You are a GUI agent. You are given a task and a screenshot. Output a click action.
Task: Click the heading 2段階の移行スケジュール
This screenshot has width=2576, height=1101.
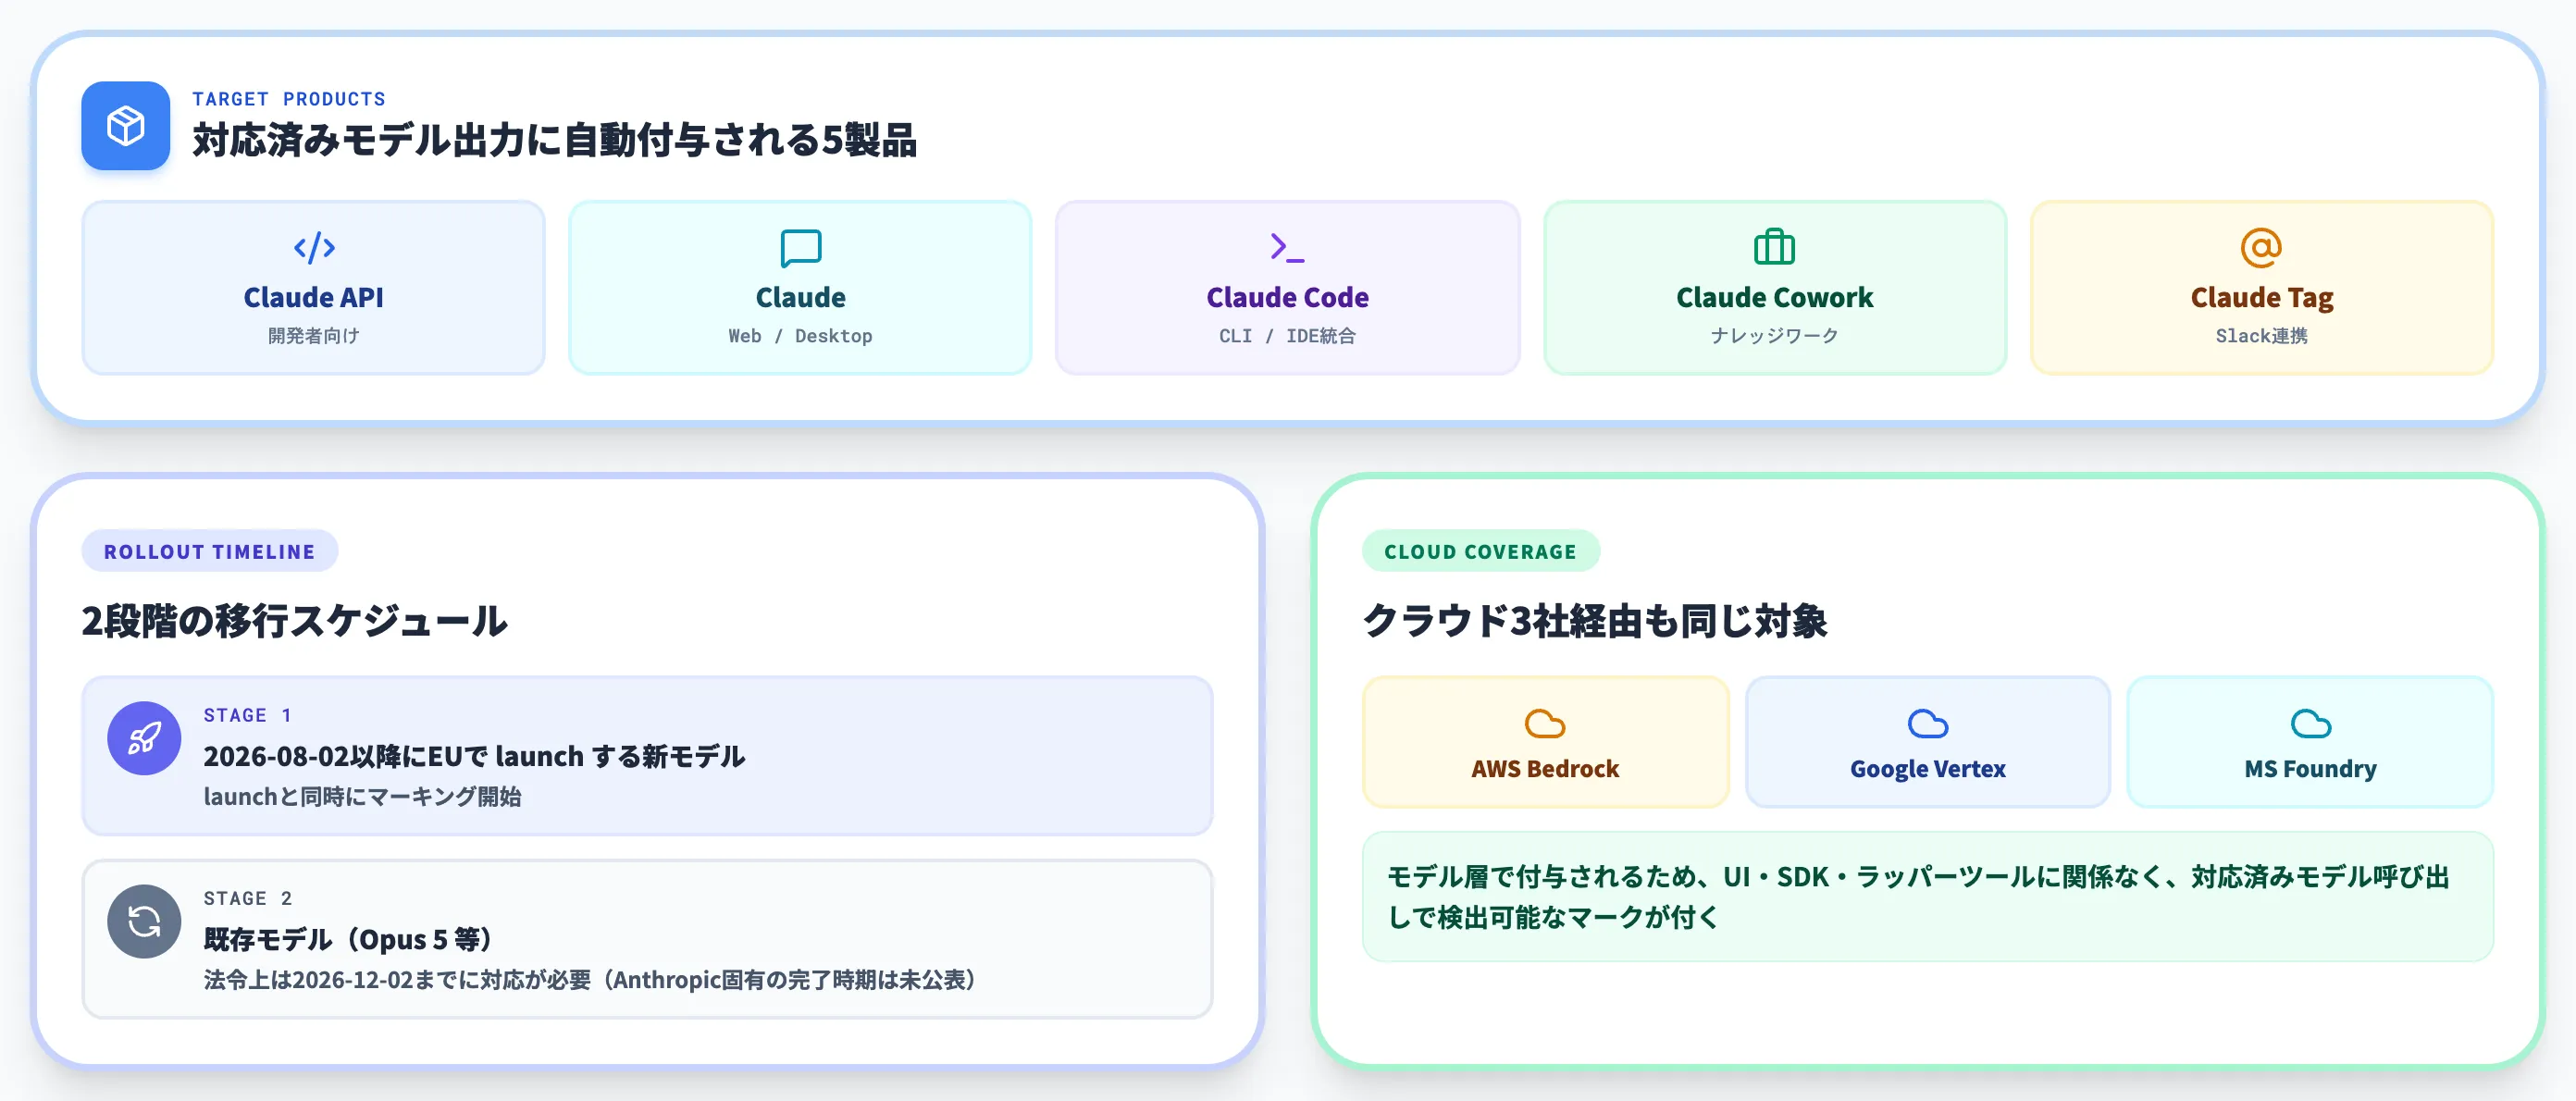click(x=295, y=621)
